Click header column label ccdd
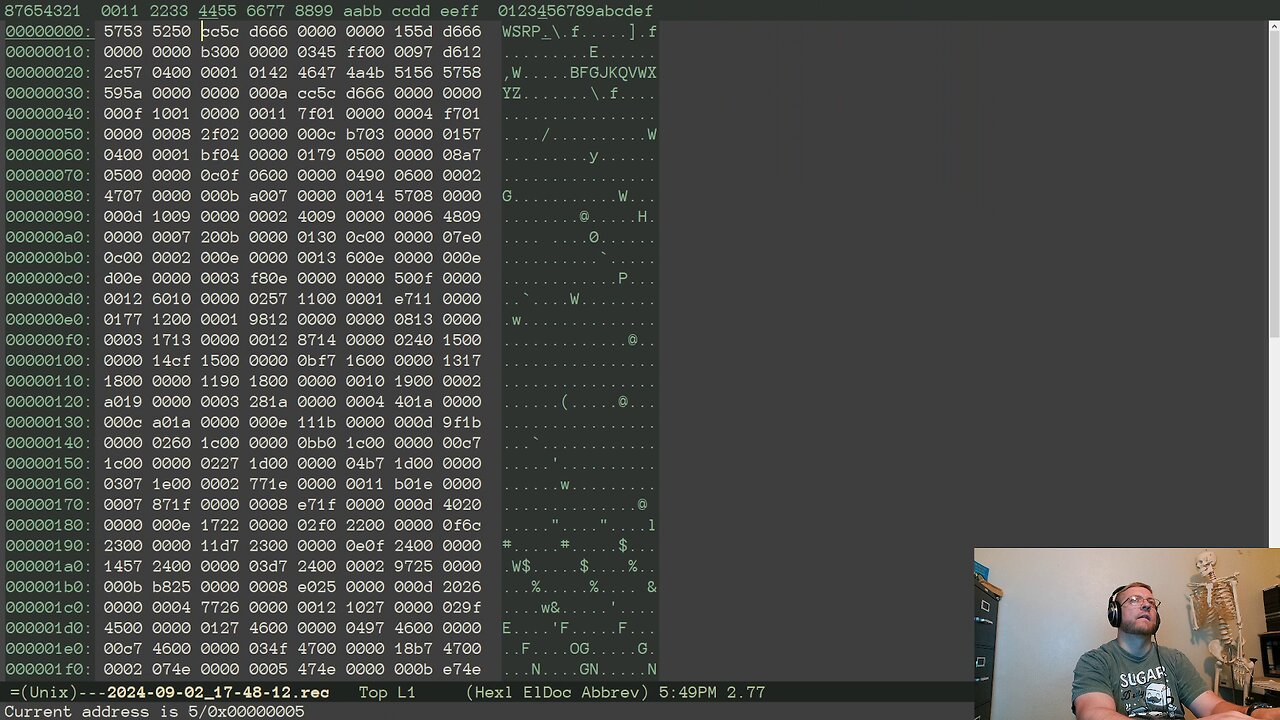1280x720 pixels. click(x=412, y=11)
